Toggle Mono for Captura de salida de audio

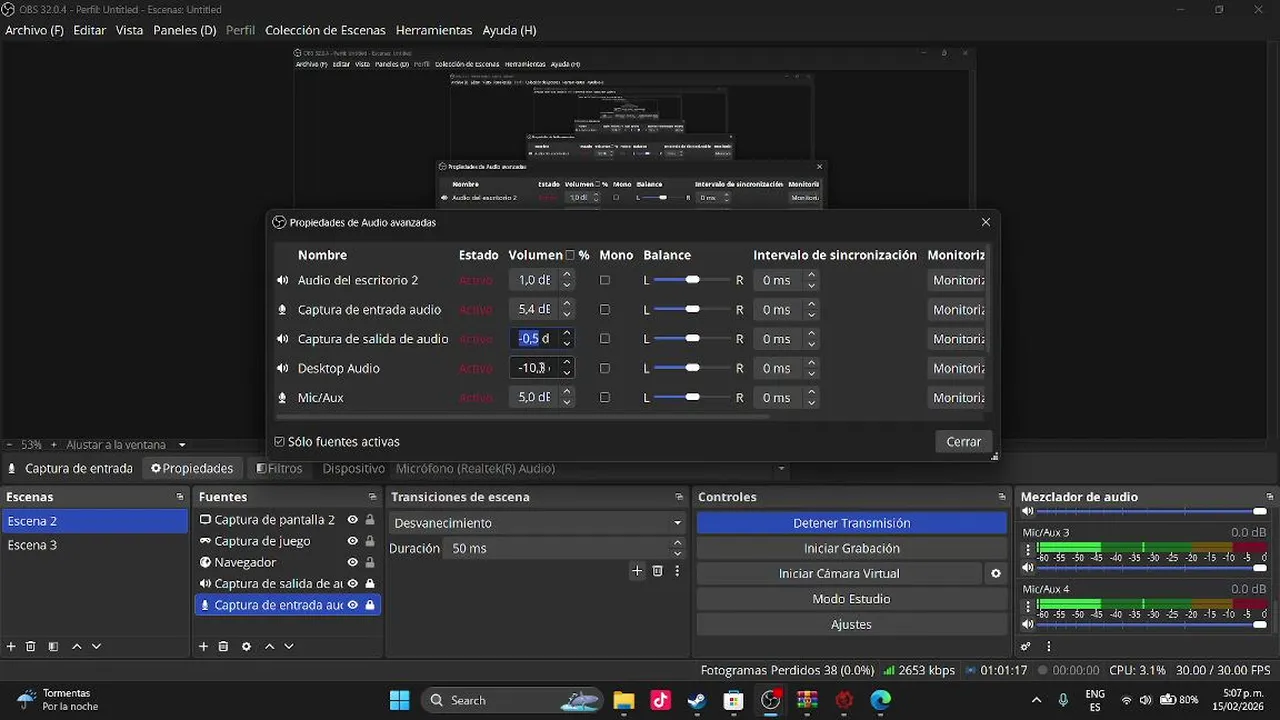[605, 339]
